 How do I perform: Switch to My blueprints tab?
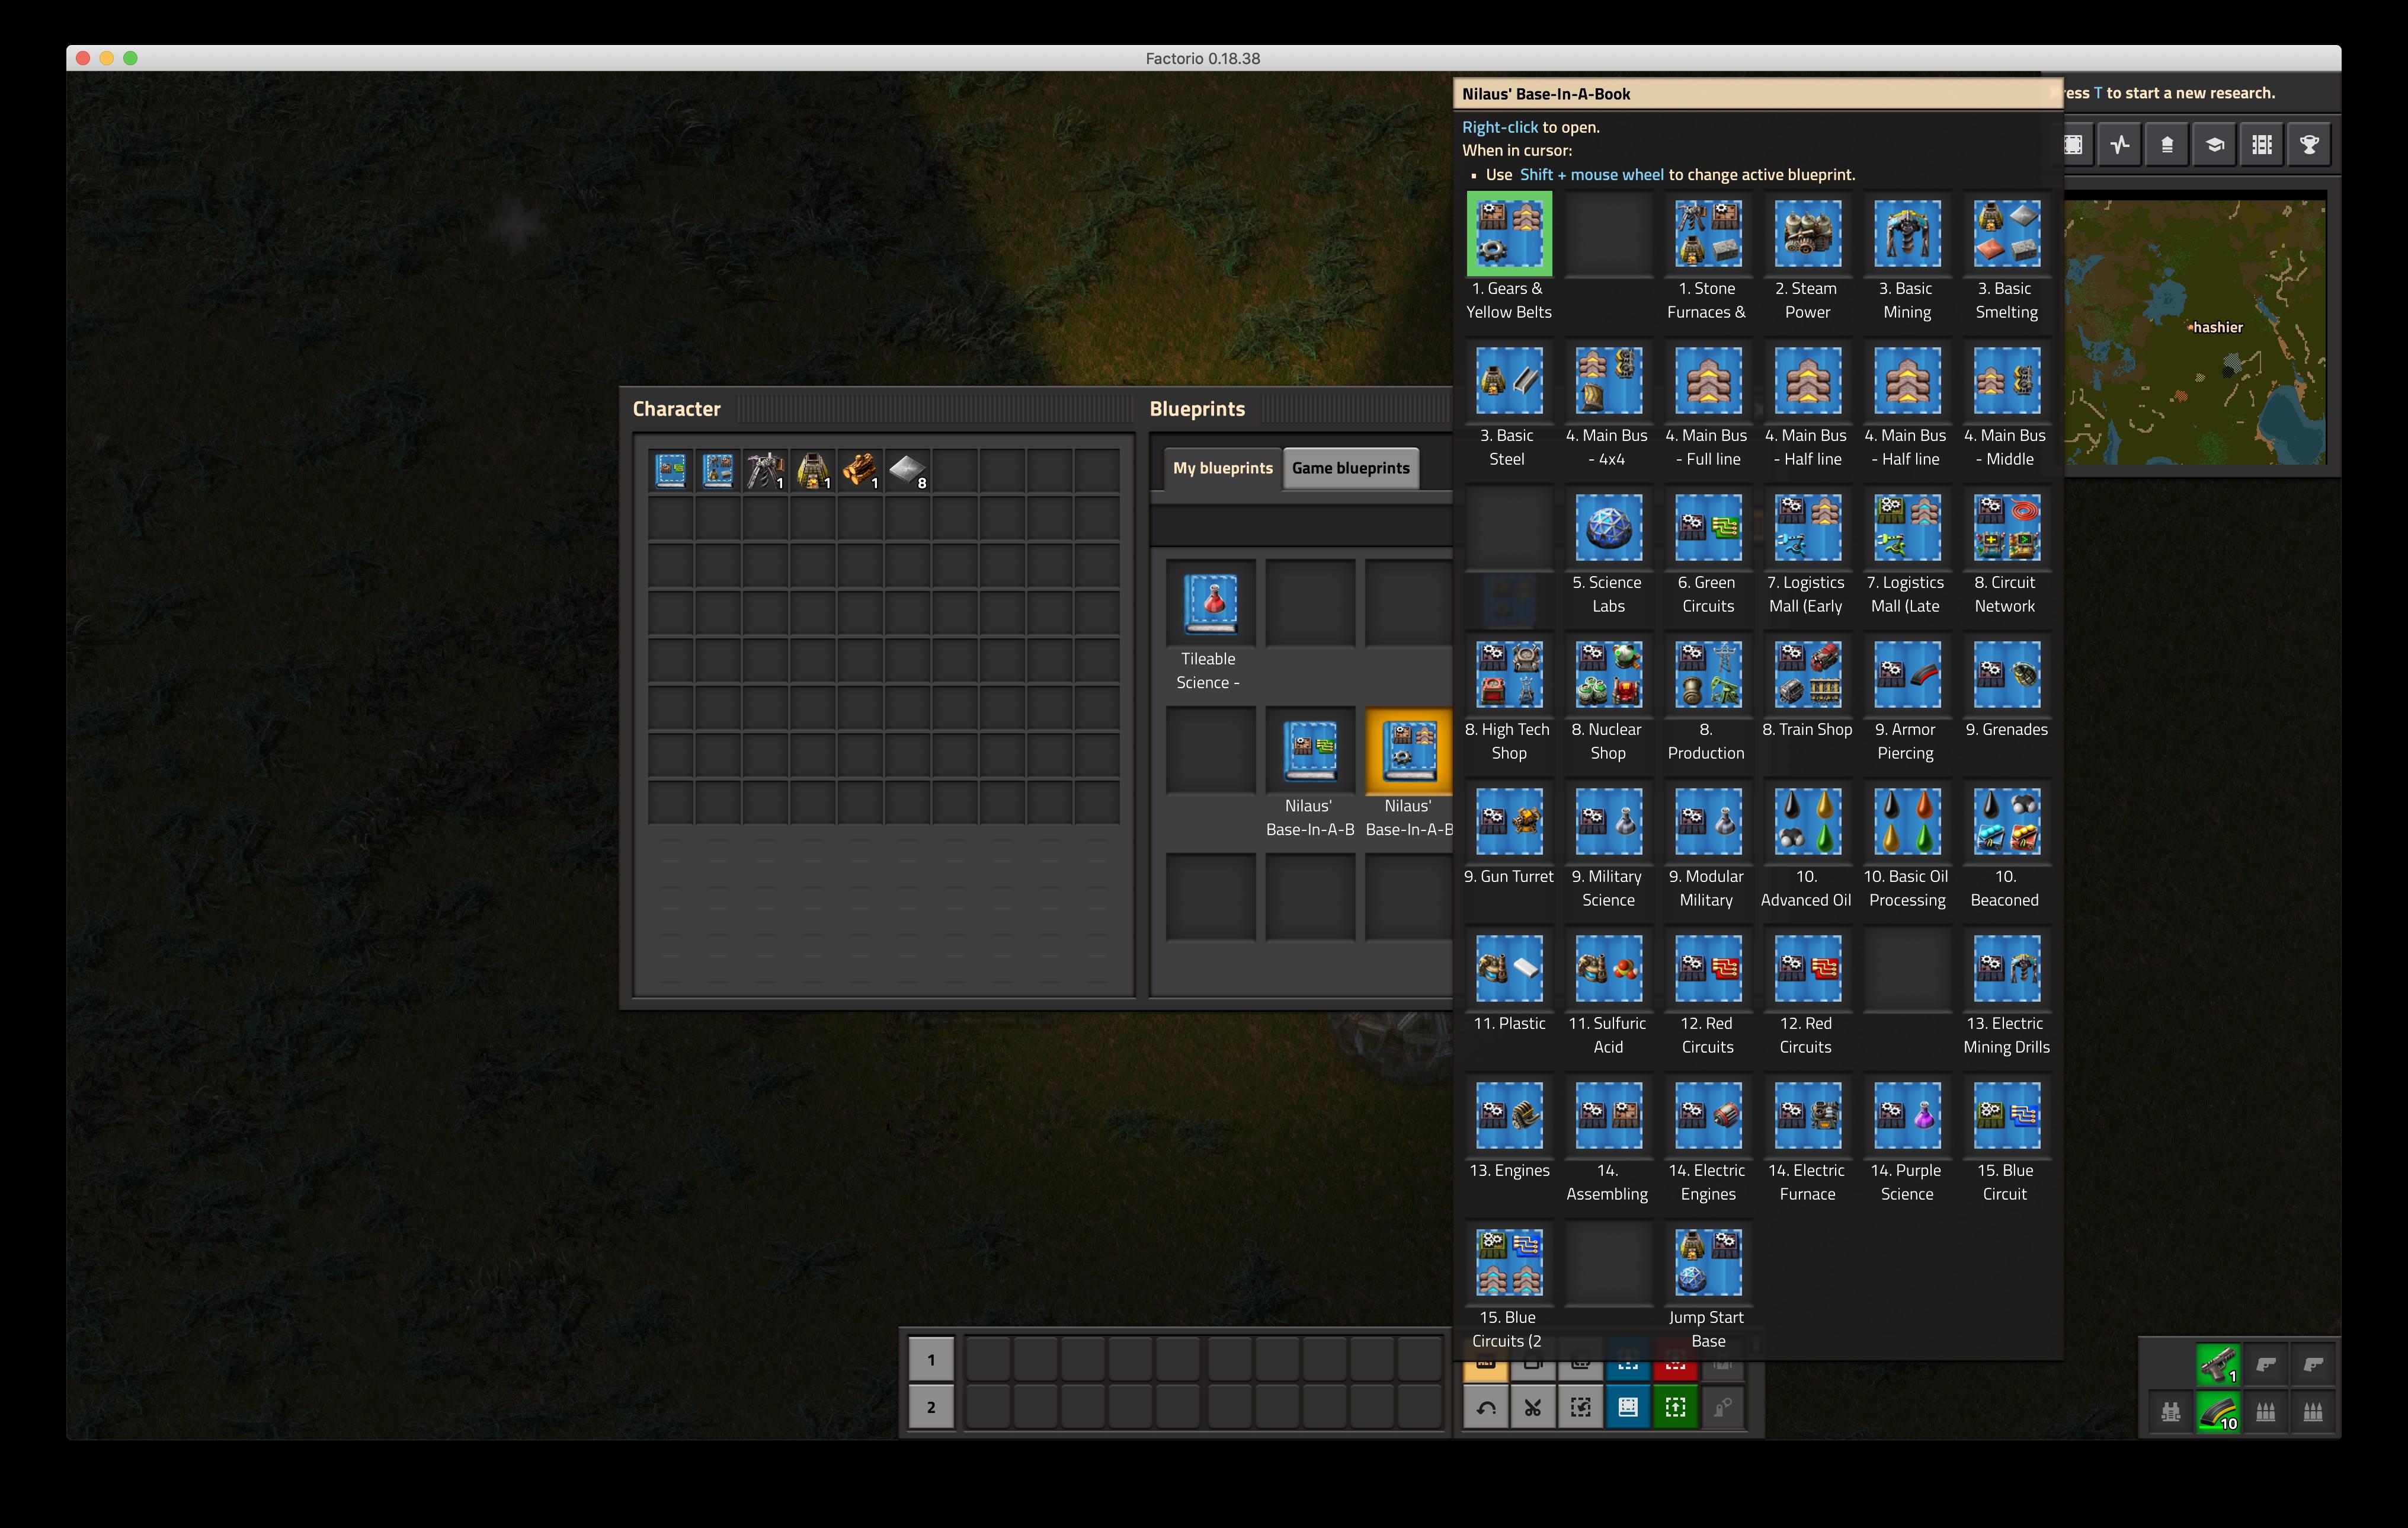(1222, 468)
